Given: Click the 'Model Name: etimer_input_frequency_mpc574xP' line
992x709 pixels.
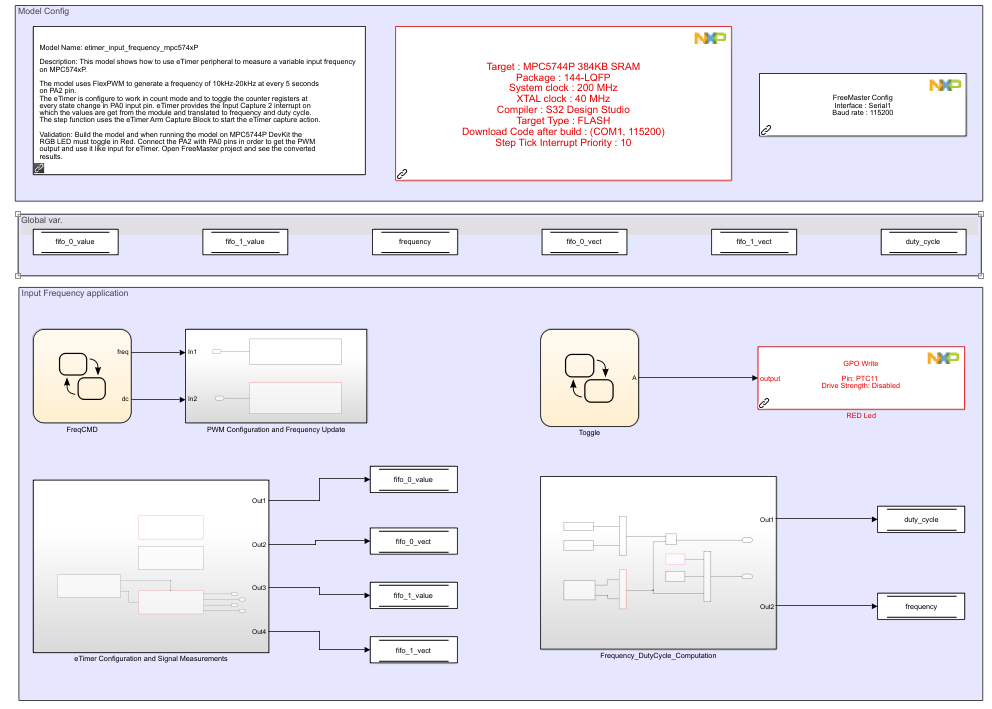Looking at the screenshot, I should pyautogui.click(x=119, y=47).
